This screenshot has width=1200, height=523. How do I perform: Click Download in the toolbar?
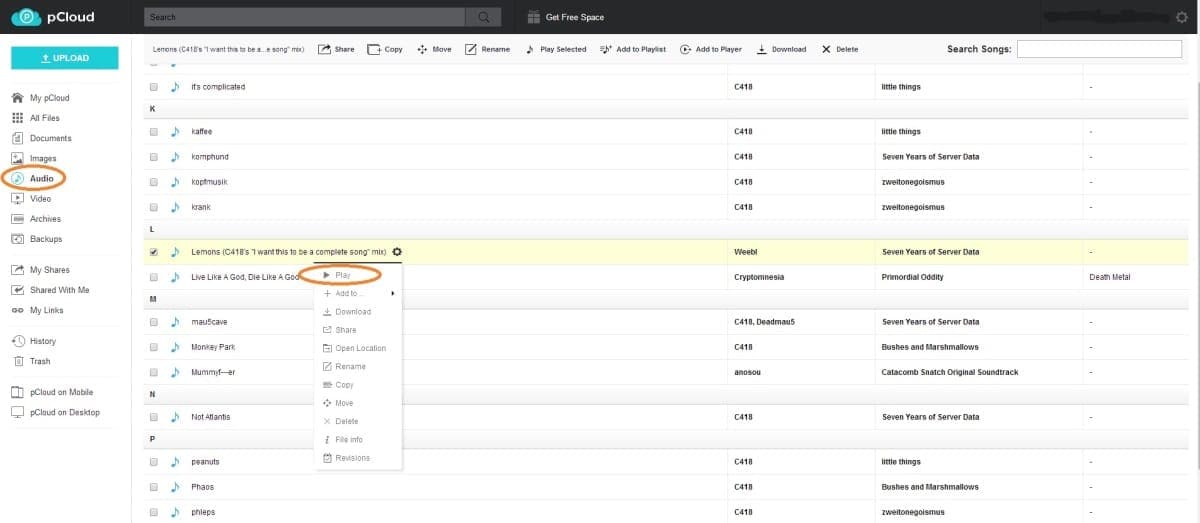(x=781, y=49)
